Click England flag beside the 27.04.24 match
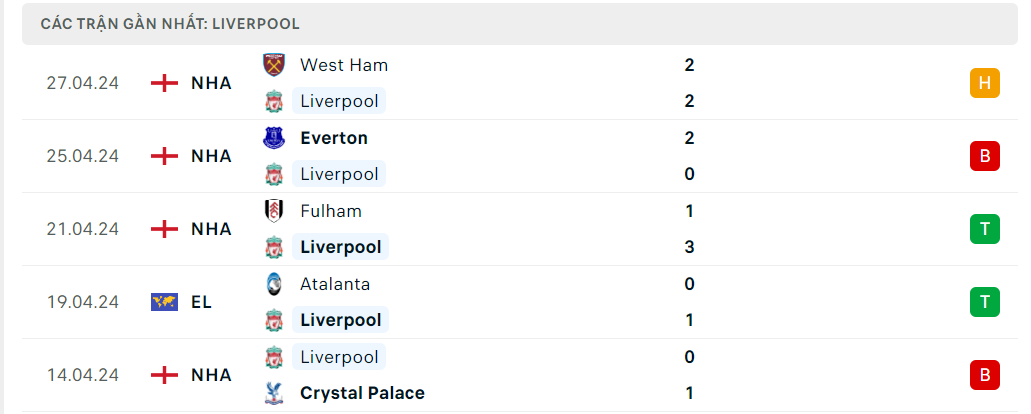This screenshot has height=414, width=1031. [x=164, y=83]
